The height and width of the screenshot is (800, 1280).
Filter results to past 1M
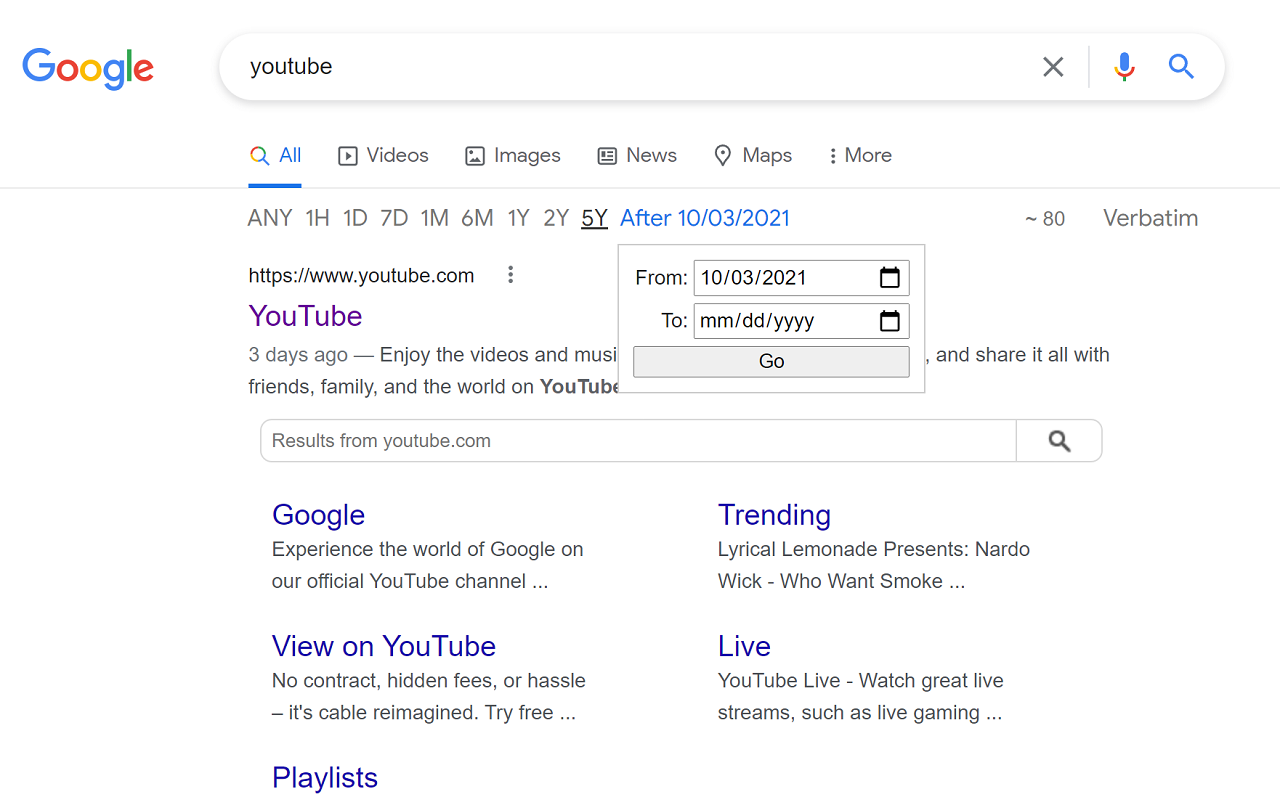click(x=434, y=218)
